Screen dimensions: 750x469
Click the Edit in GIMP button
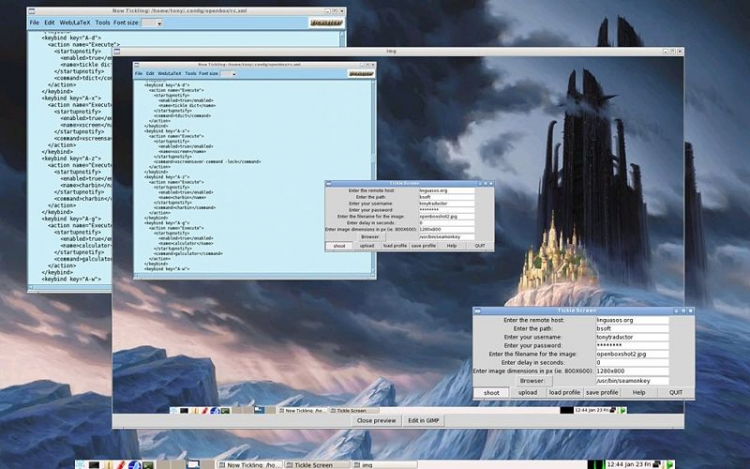[424, 421]
